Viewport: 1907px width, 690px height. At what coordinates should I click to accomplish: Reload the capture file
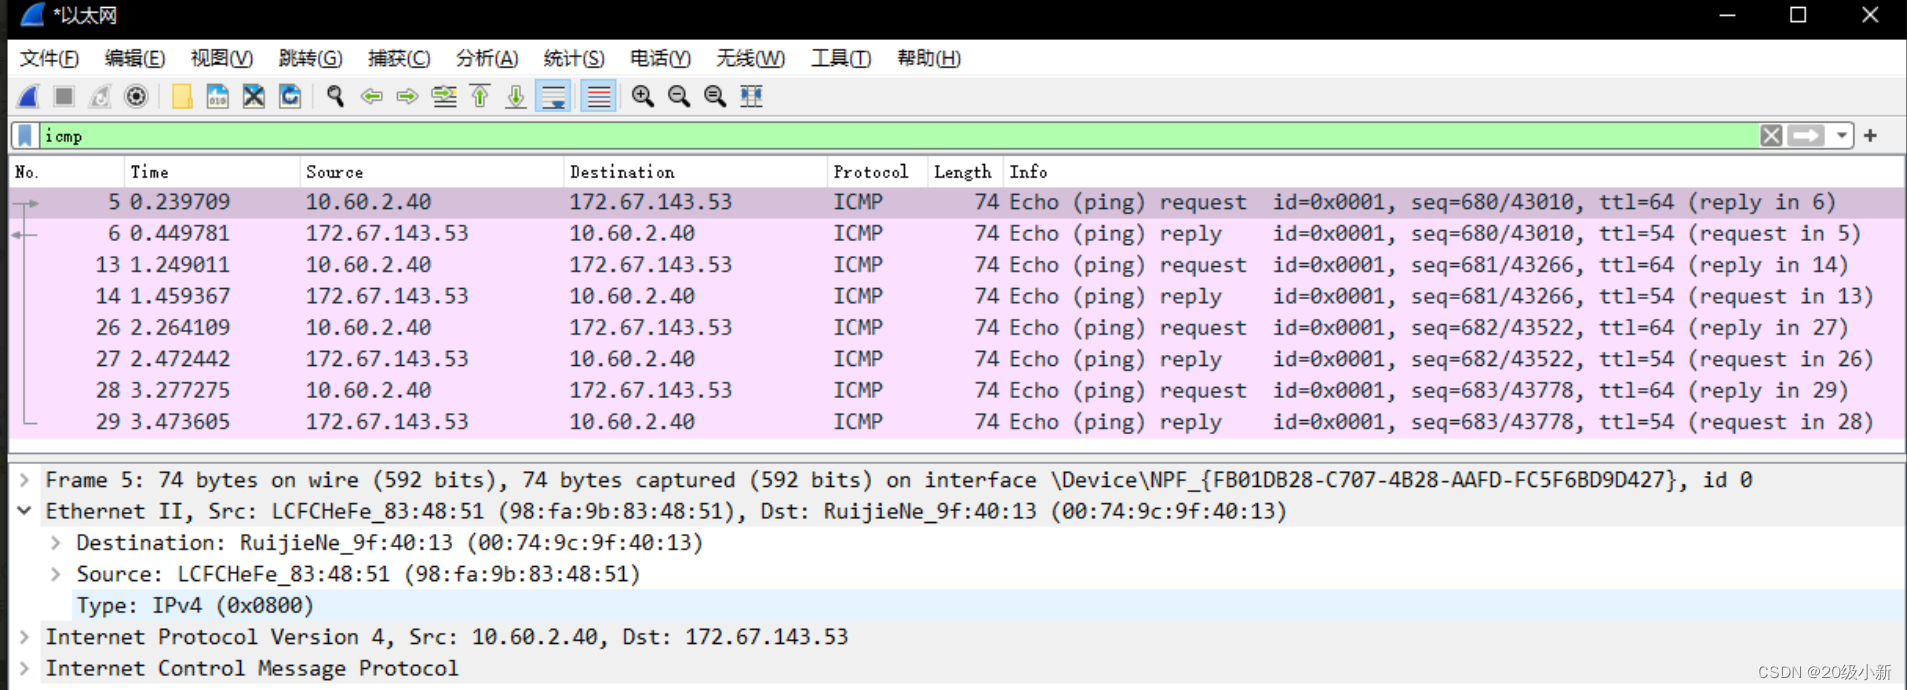pyautogui.click(x=290, y=96)
